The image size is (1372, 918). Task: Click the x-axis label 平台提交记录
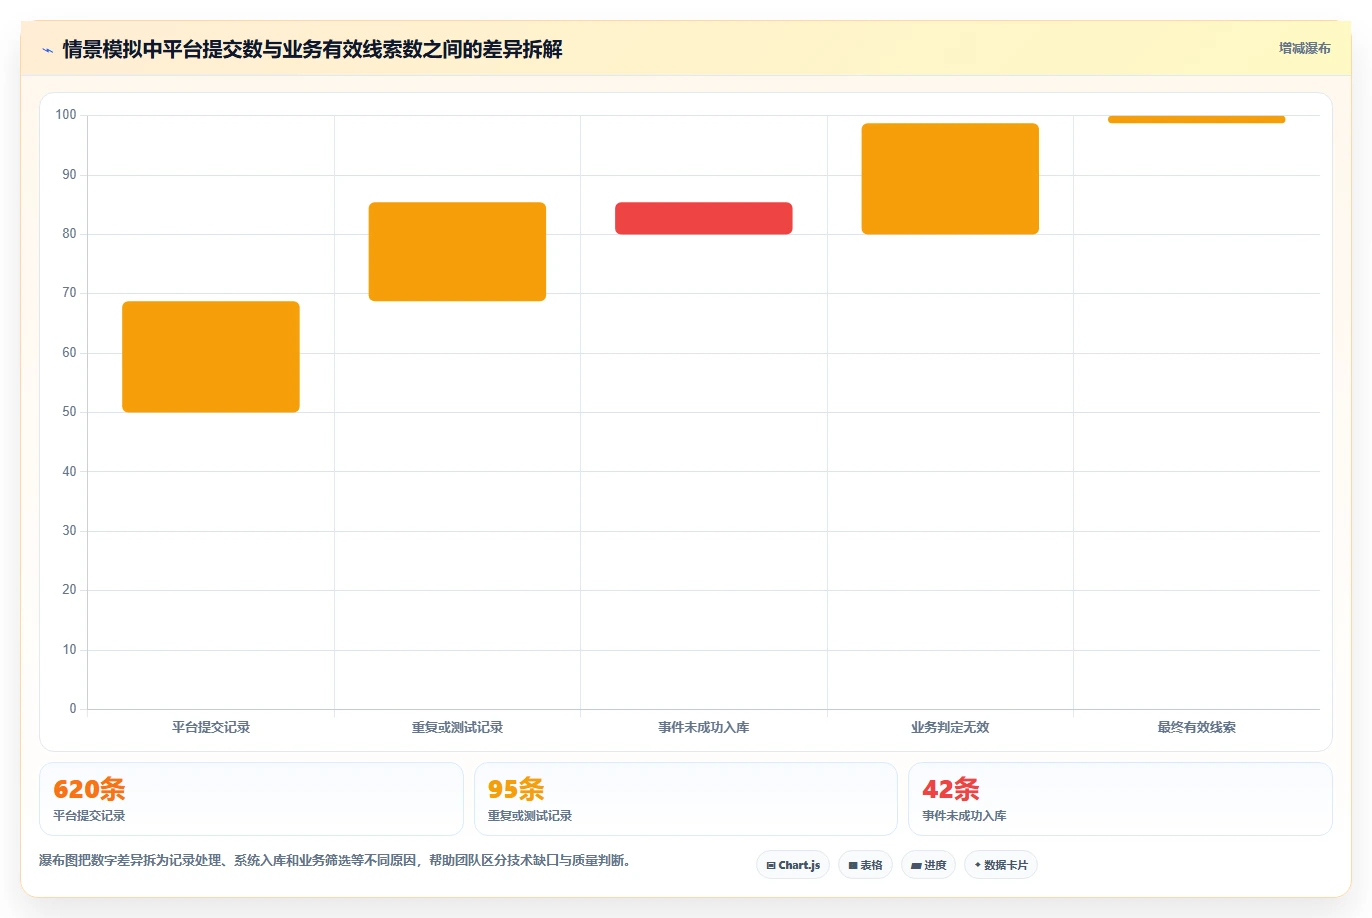(211, 727)
